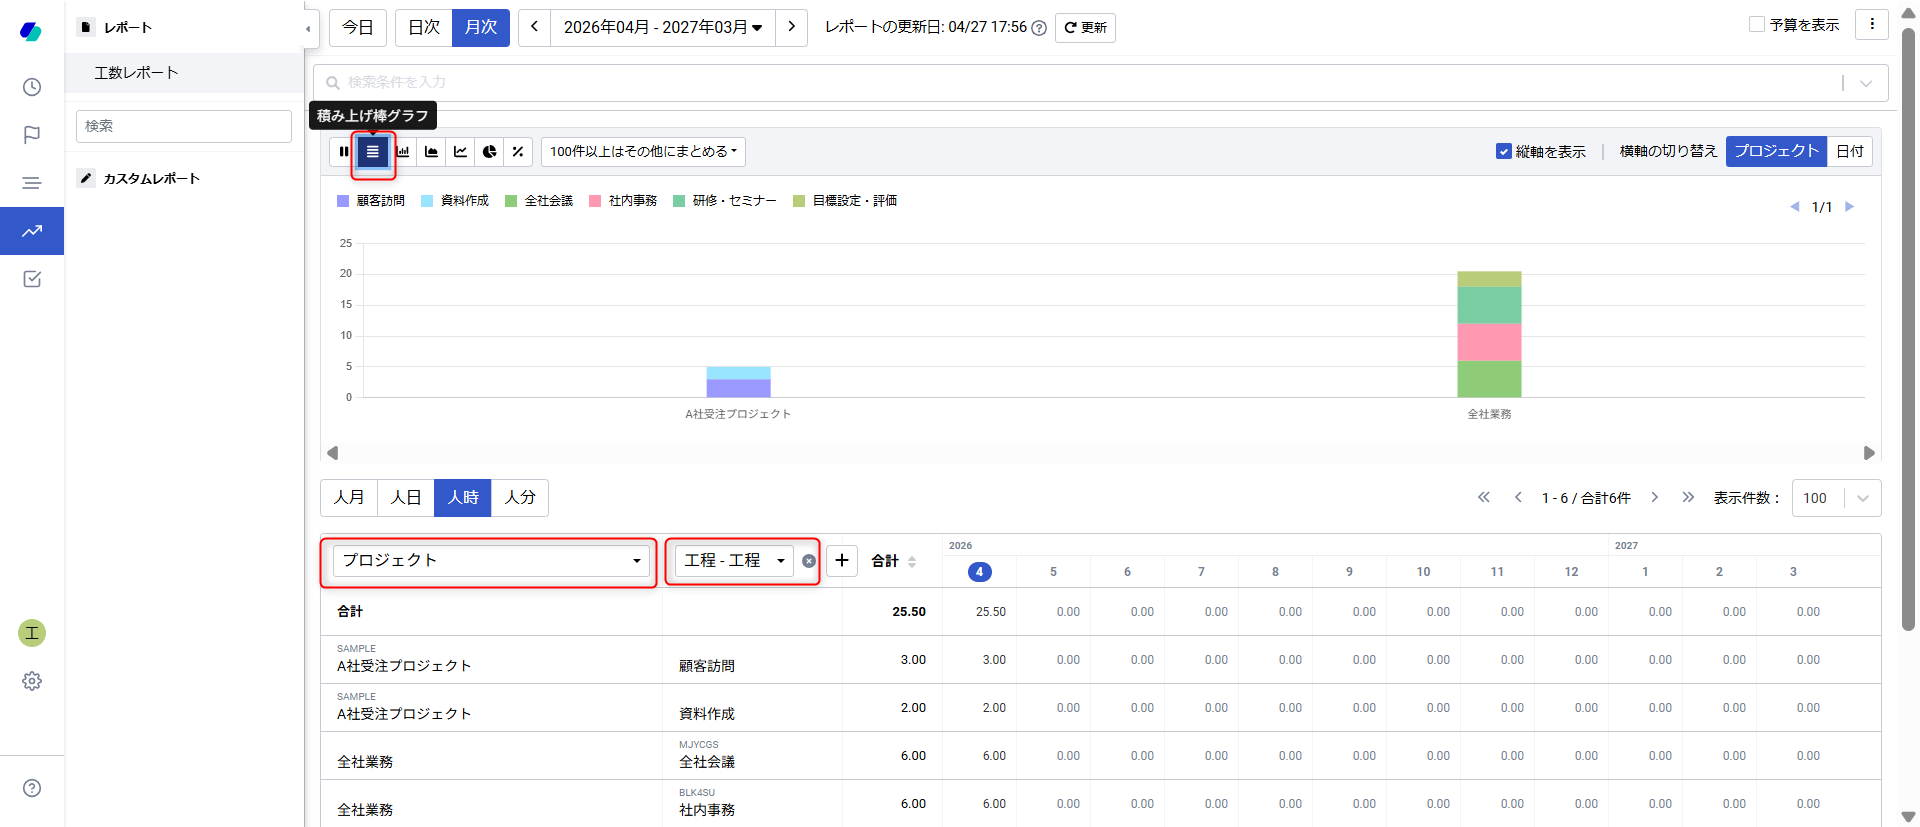Switch to pie chart view
The height and width of the screenshot is (827, 1920).
pyautogui.click(x=489, y=152)
